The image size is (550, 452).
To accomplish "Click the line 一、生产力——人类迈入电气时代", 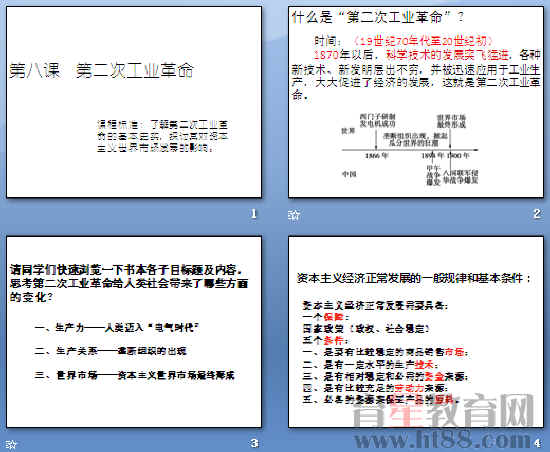I will [117, 328].
